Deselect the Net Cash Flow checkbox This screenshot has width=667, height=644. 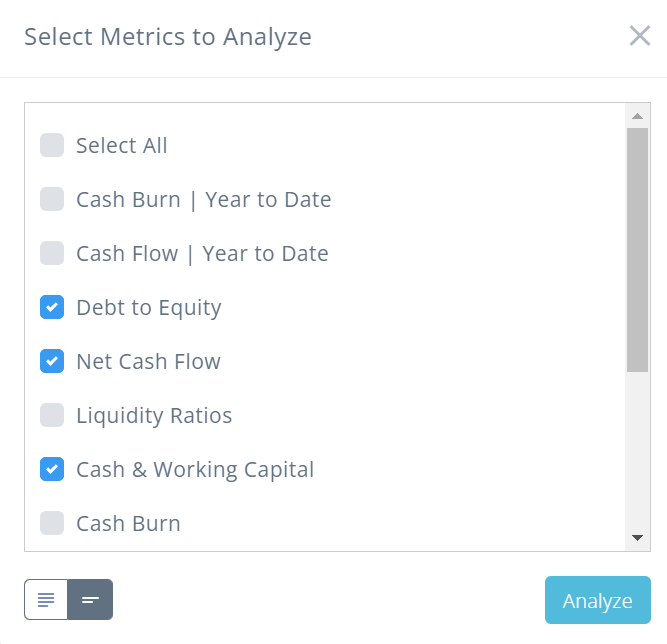[x=52, y=362]
